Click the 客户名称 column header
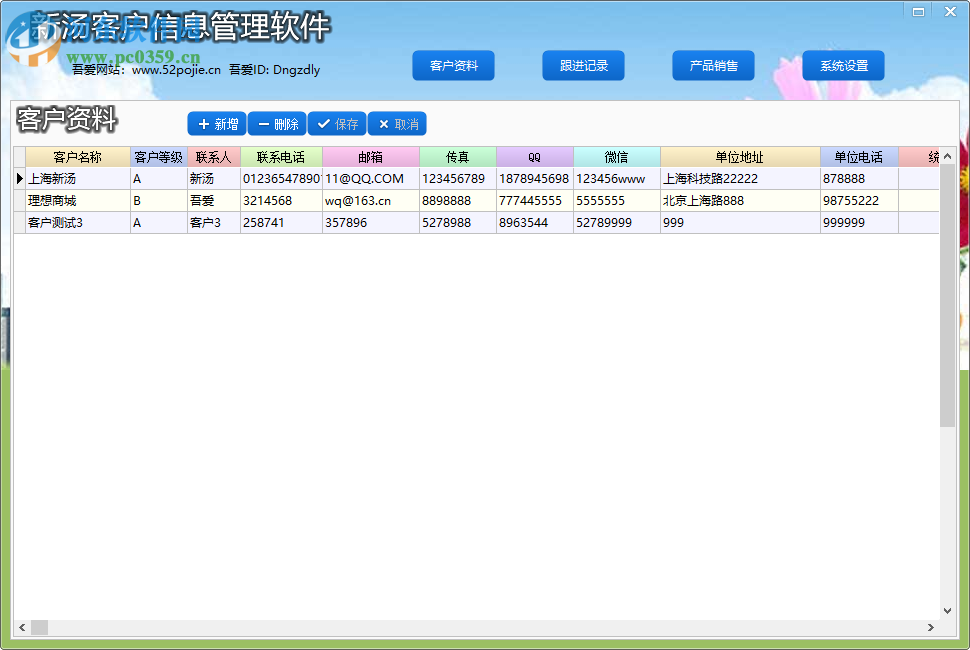 click(x=76, y=157)
